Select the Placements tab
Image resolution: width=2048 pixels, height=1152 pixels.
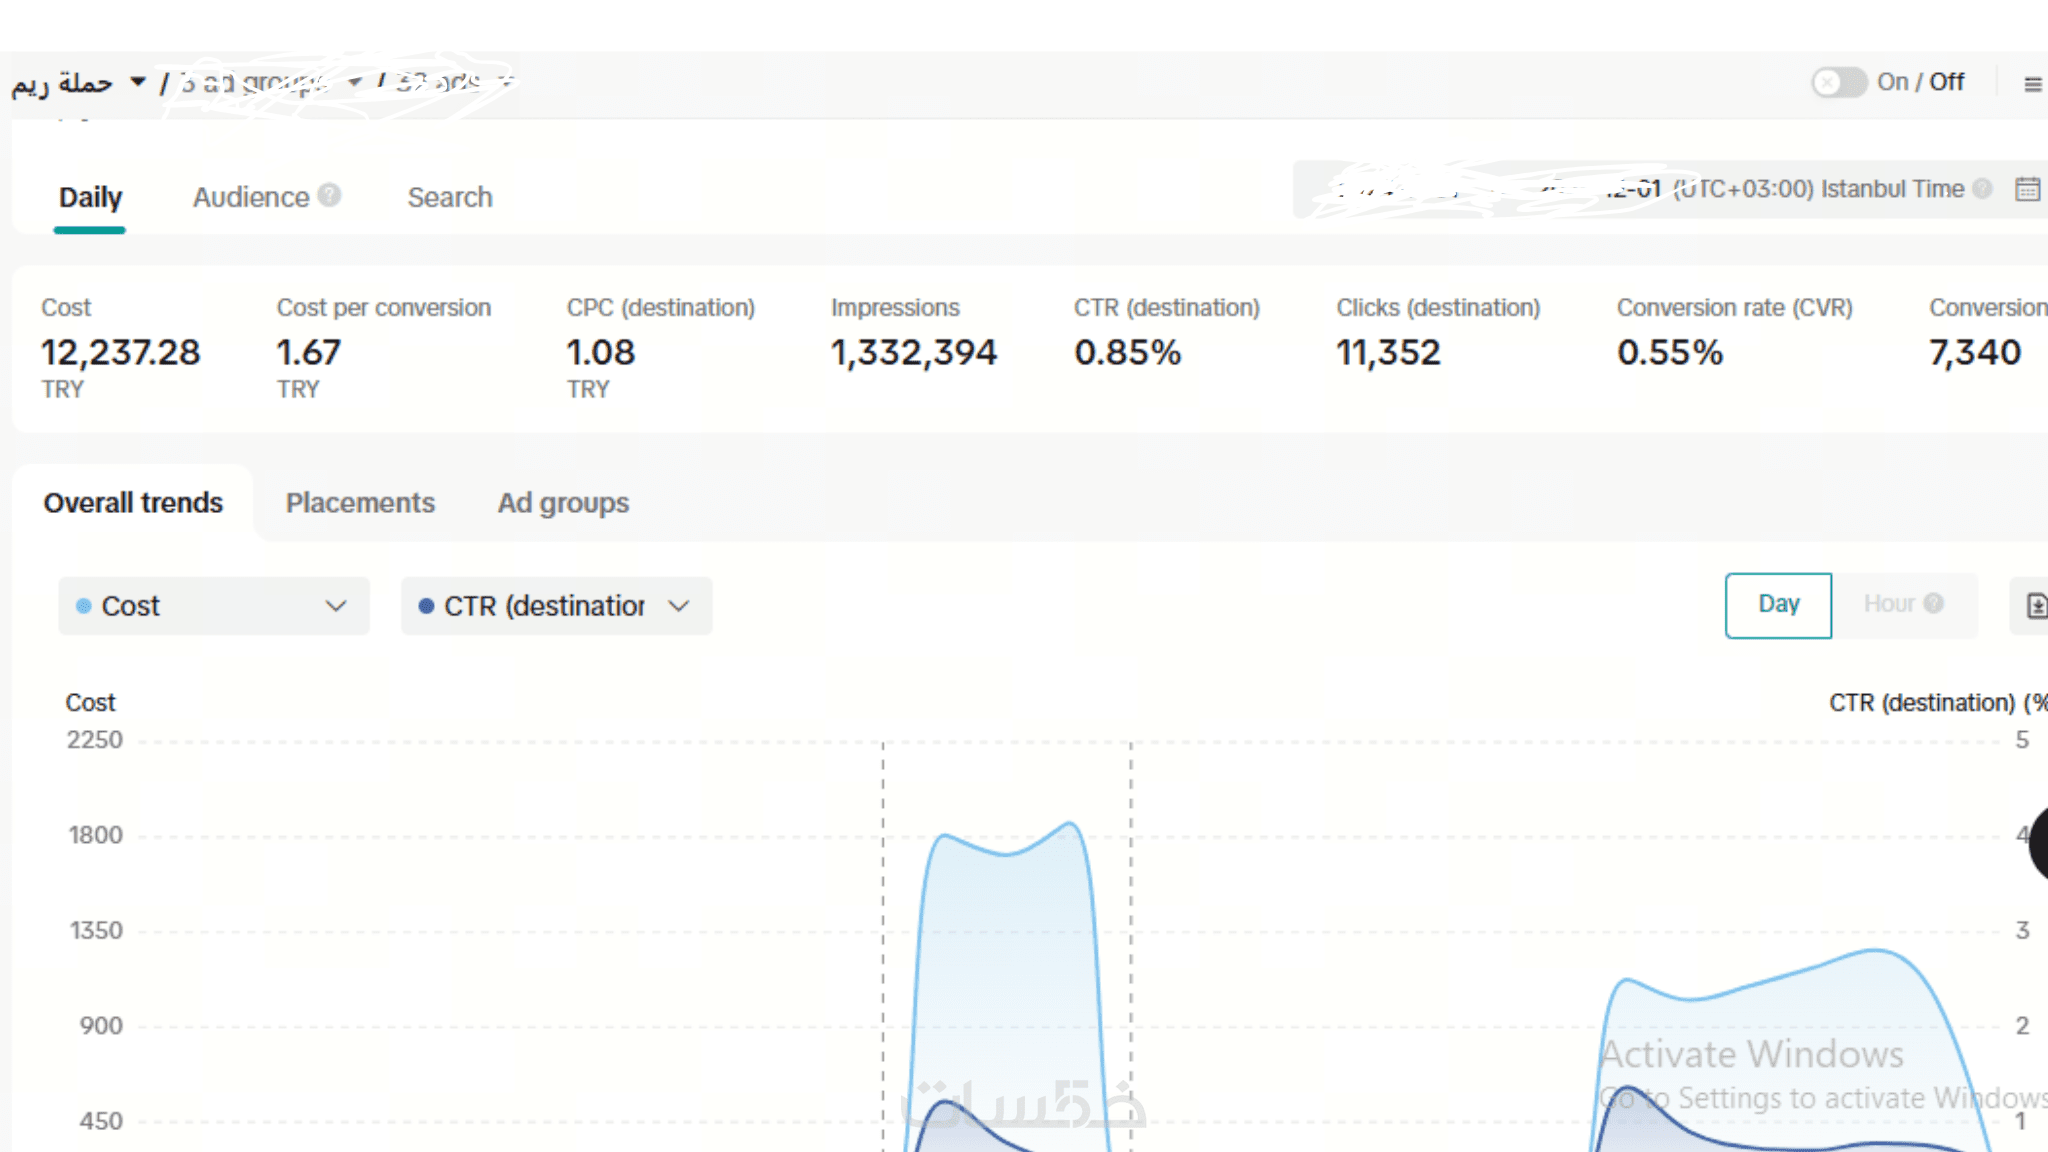click(360, 502)
